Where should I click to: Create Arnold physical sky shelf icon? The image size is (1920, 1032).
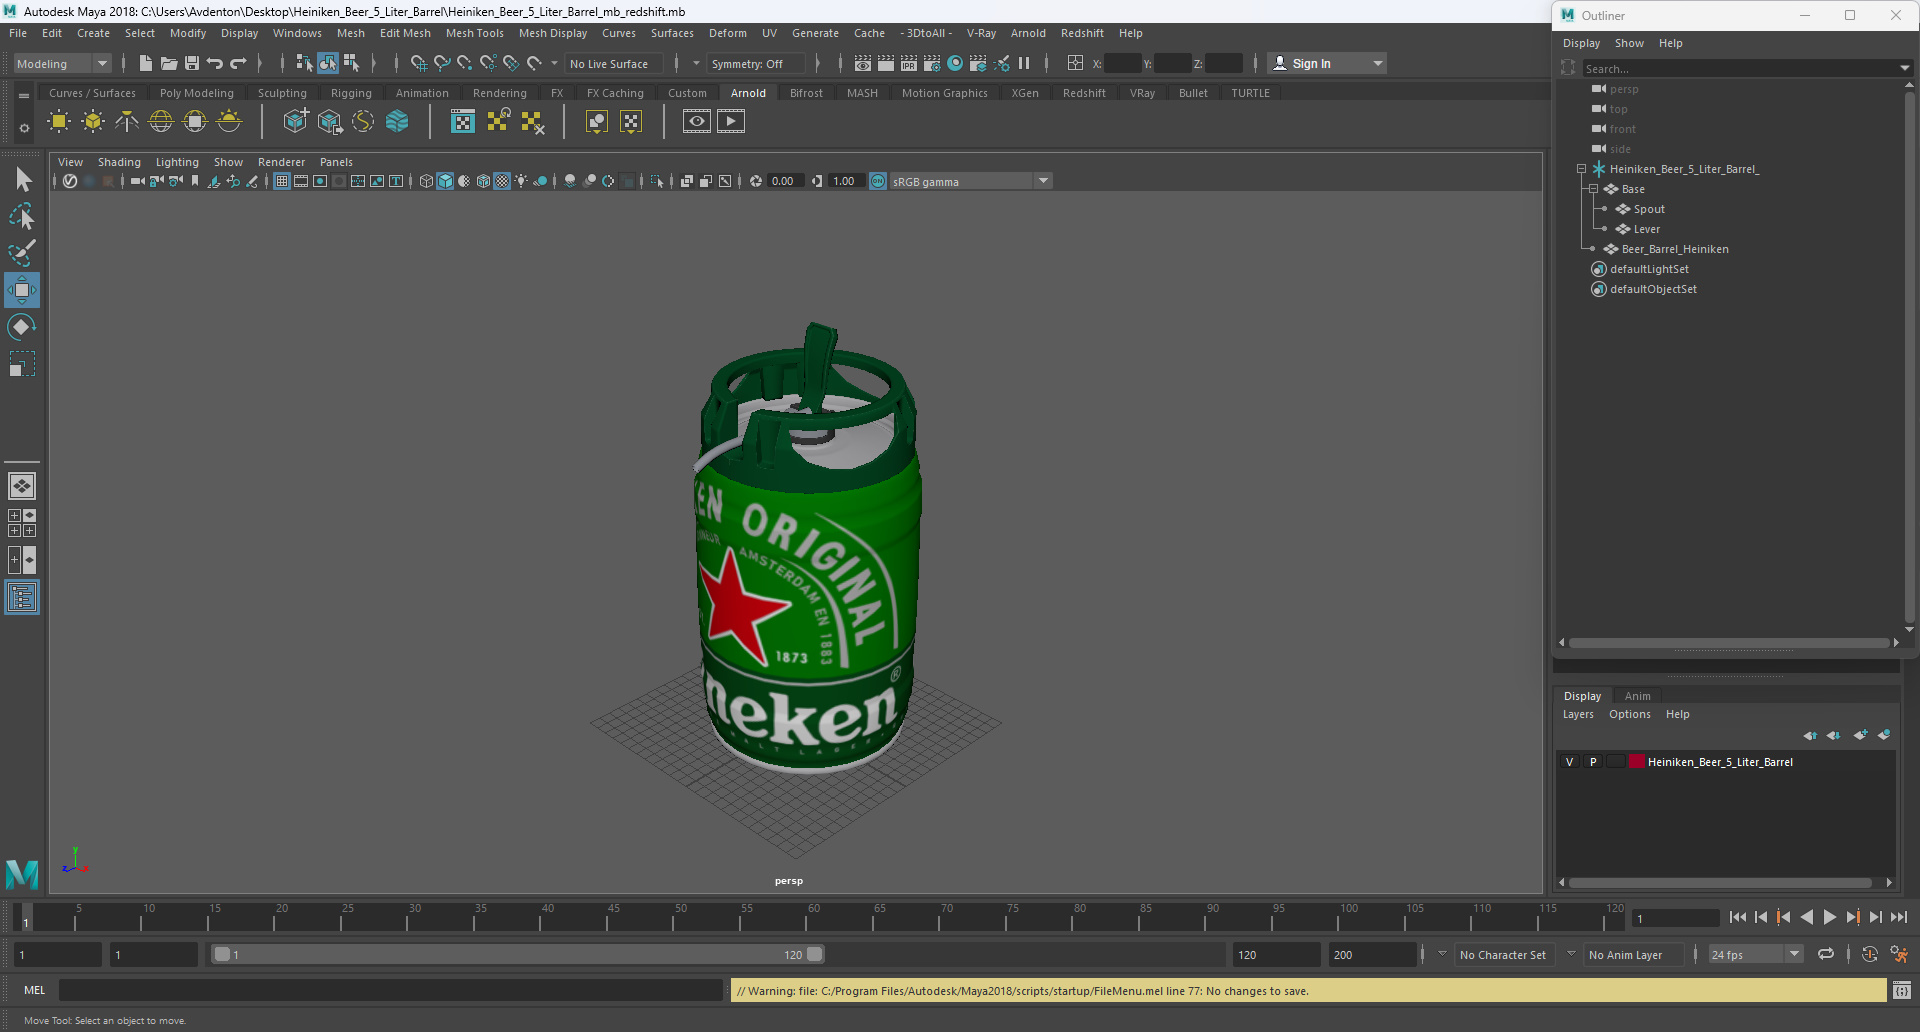tap(229, 122)
